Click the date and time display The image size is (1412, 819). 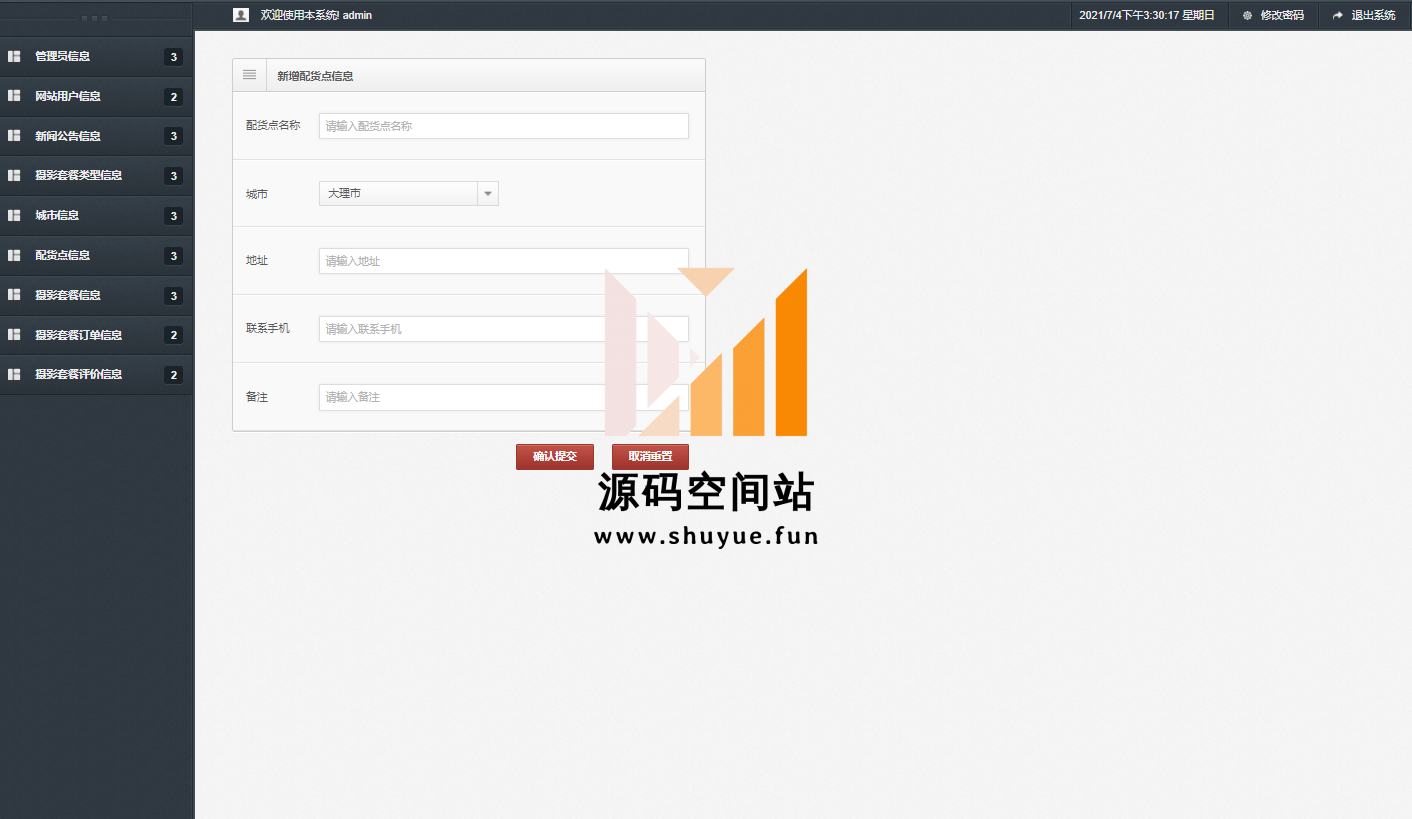[x=1147, y=15]
